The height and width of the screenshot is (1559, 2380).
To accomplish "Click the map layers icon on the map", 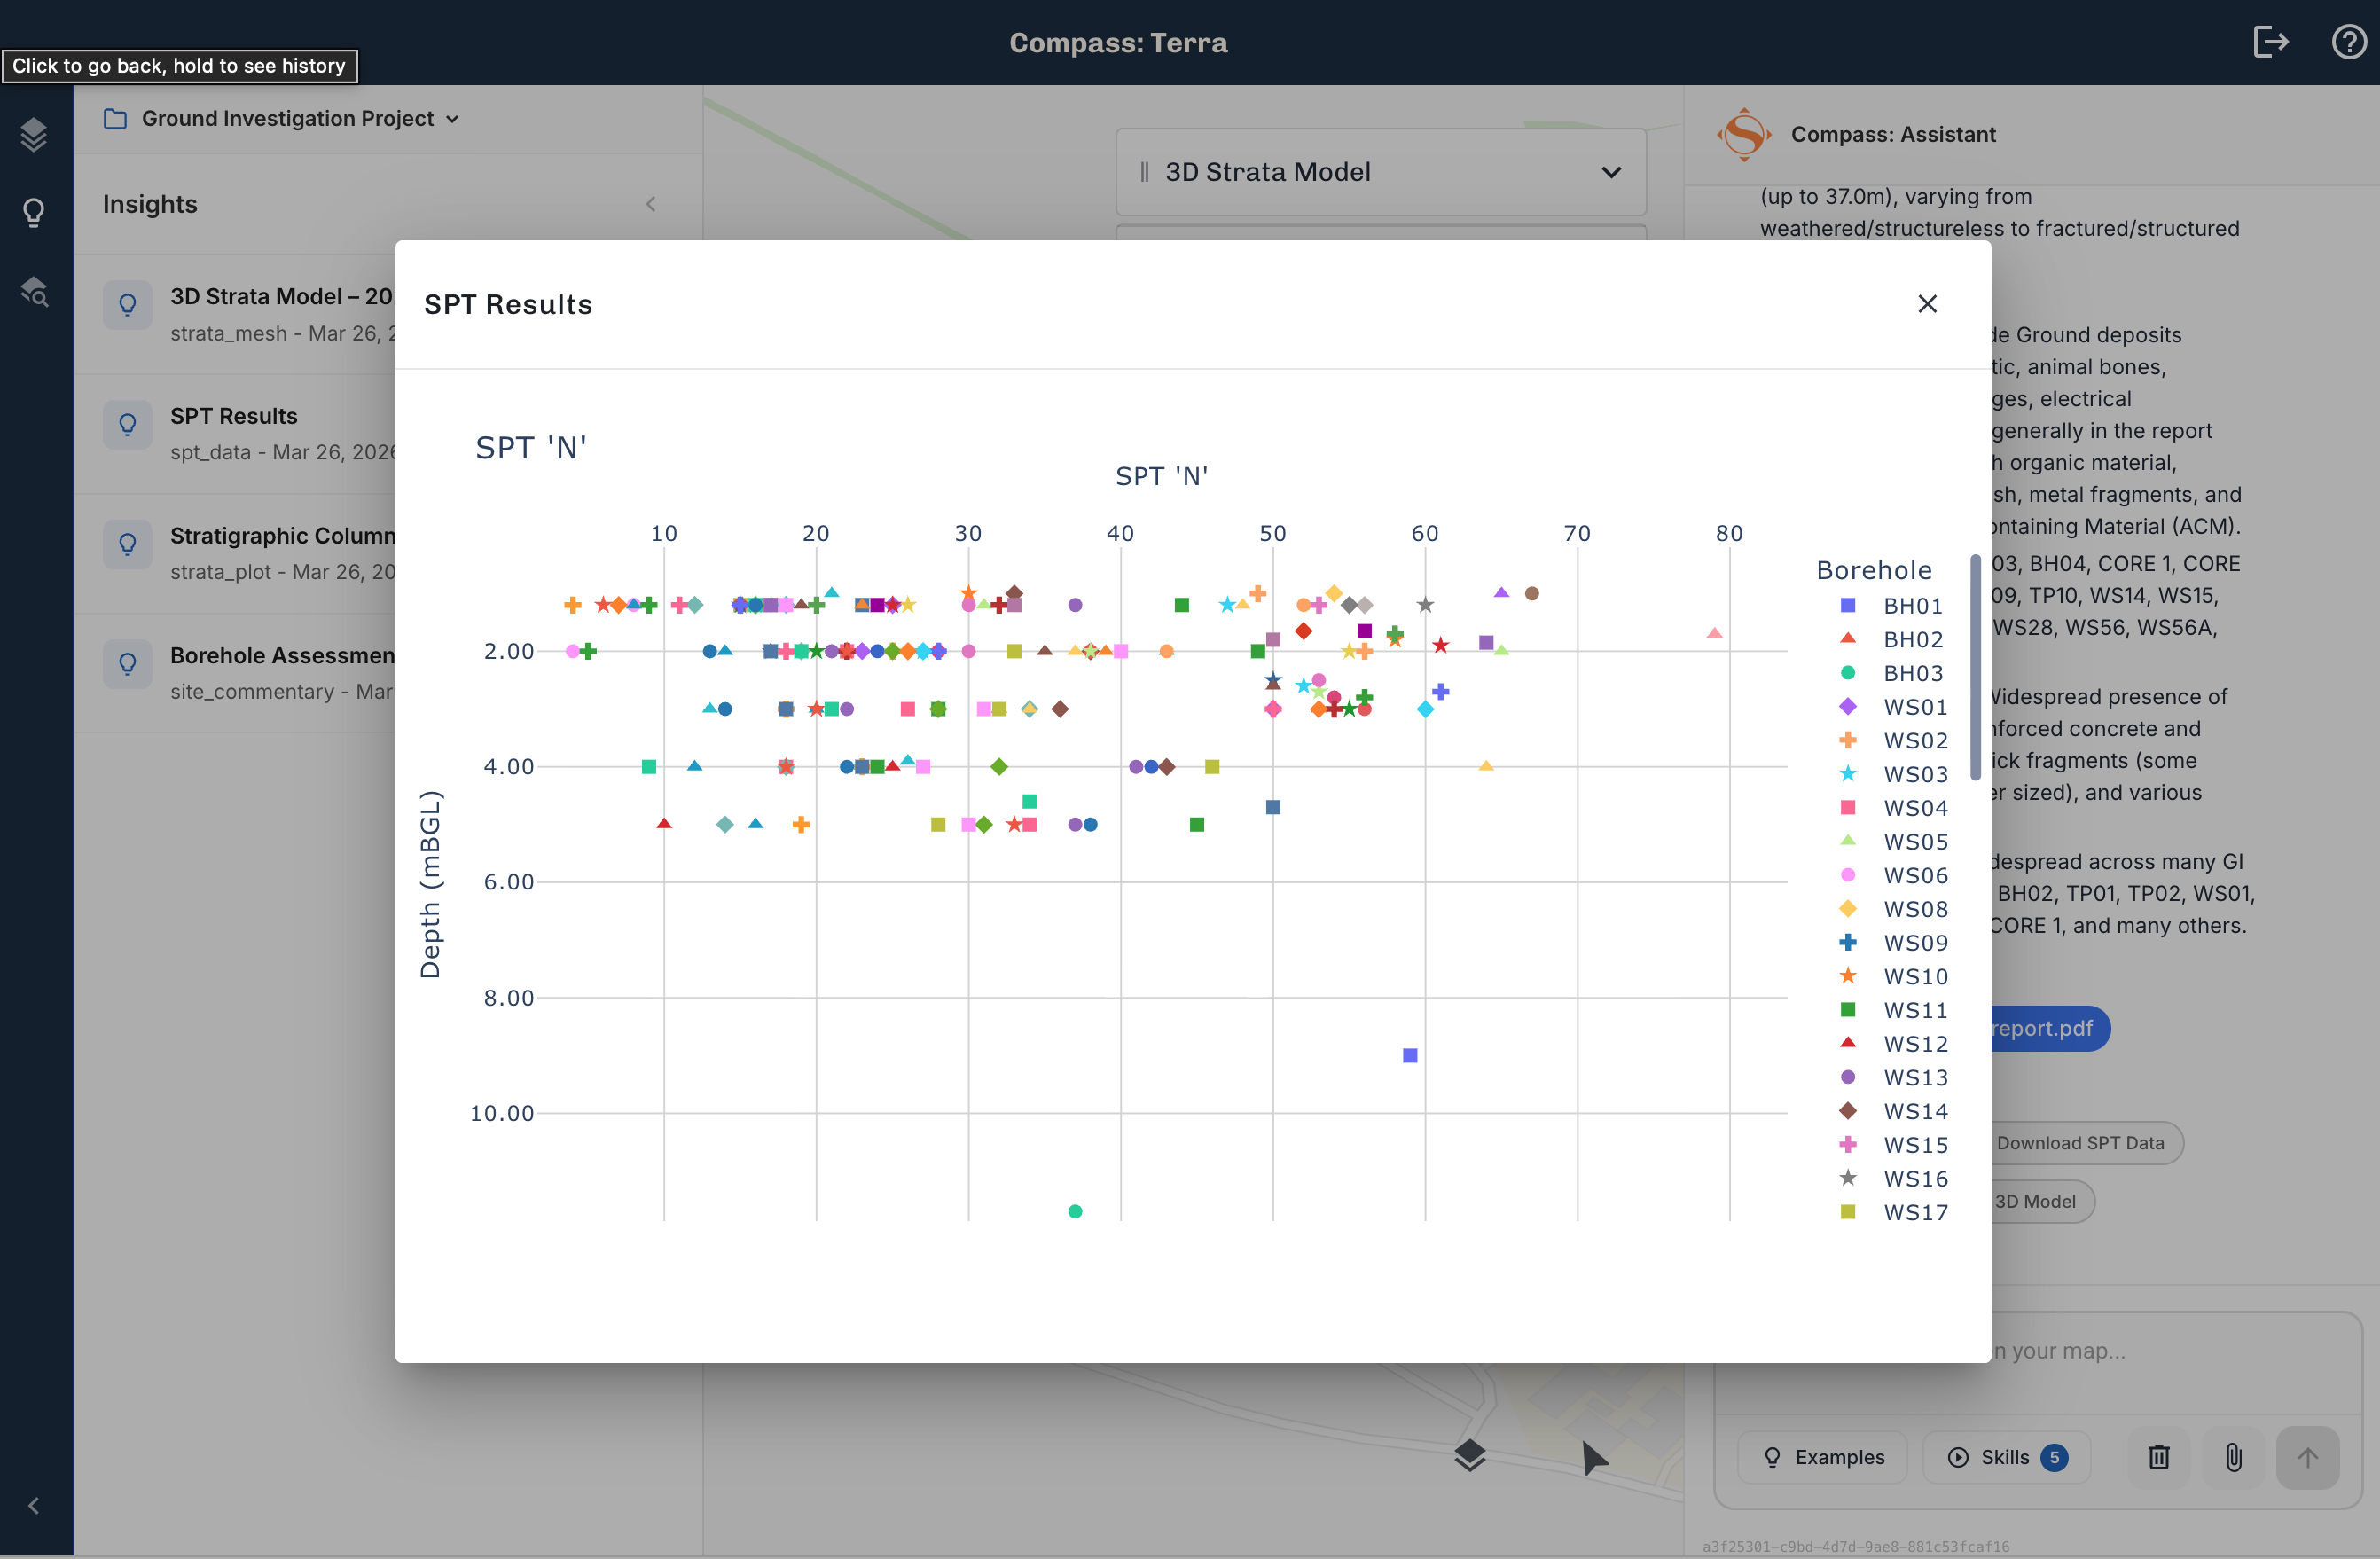I will pos(1468,1456).
